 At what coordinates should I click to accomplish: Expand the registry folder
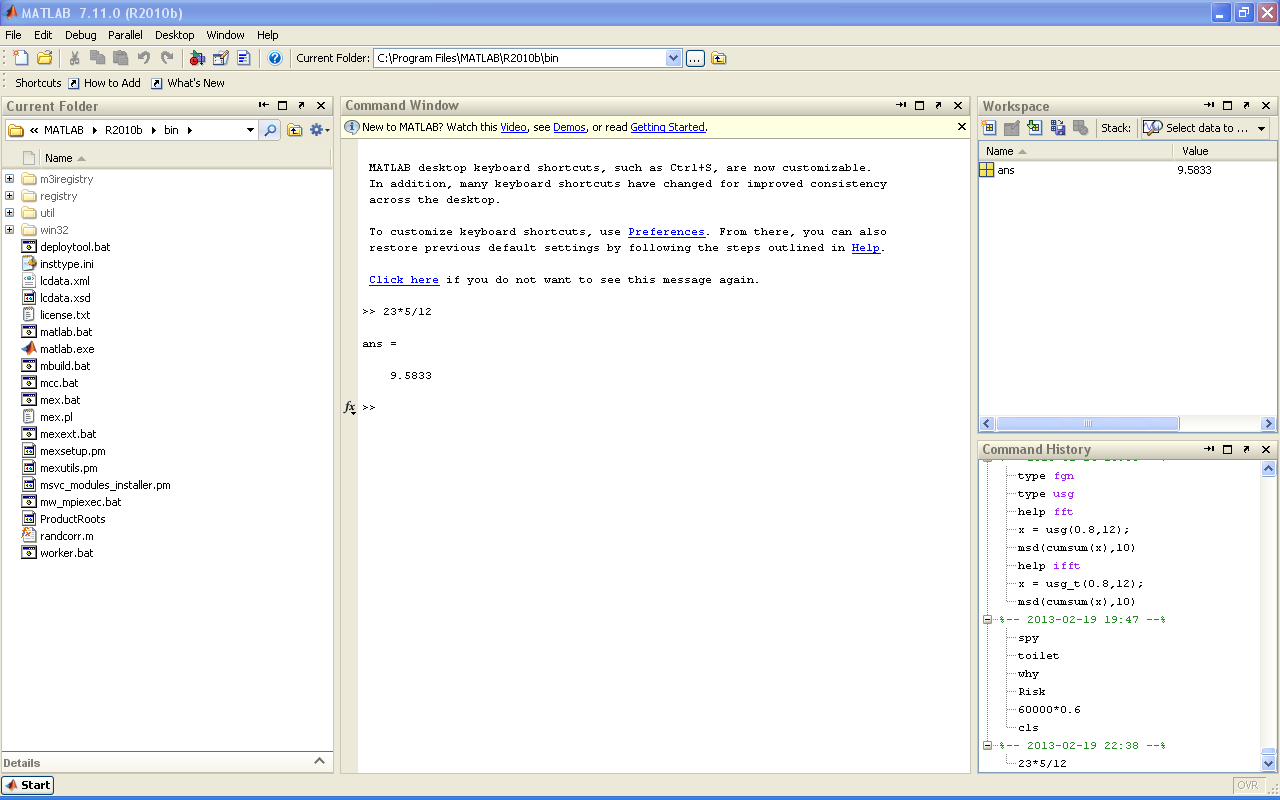pos(9,196)
